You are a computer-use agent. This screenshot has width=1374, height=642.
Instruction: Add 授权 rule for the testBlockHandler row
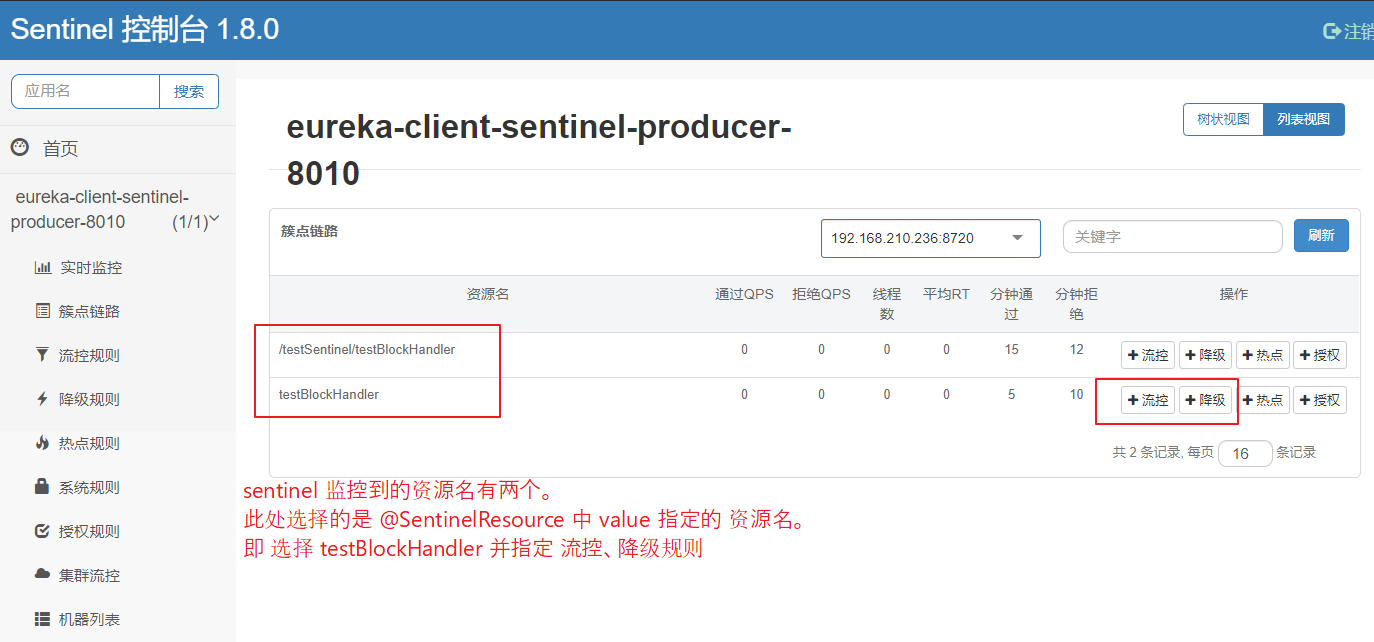point(1320,400)
